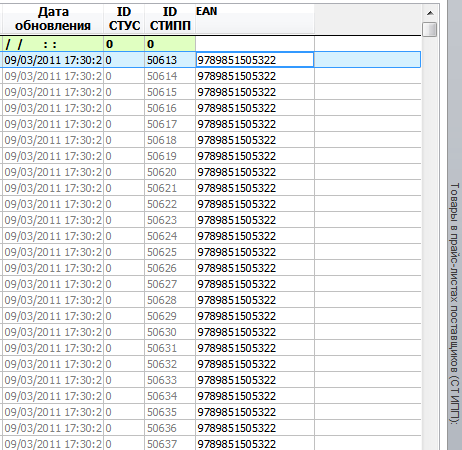Click EAN value in row 50635

pyautogui.click(x=237, y=412)
